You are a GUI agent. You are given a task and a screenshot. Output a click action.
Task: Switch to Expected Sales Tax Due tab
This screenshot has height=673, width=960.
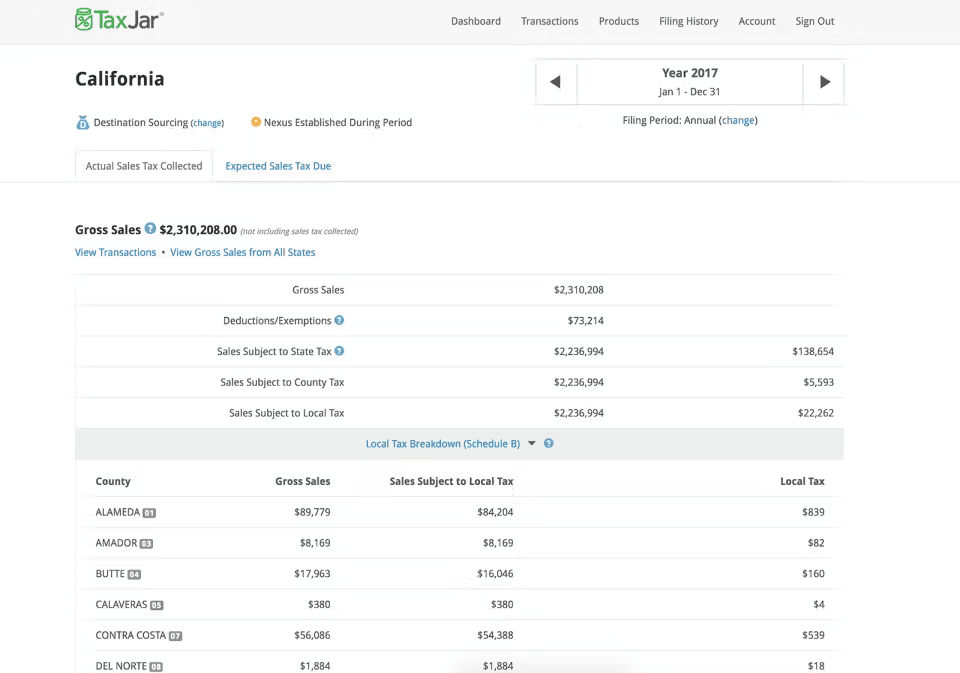278,166
